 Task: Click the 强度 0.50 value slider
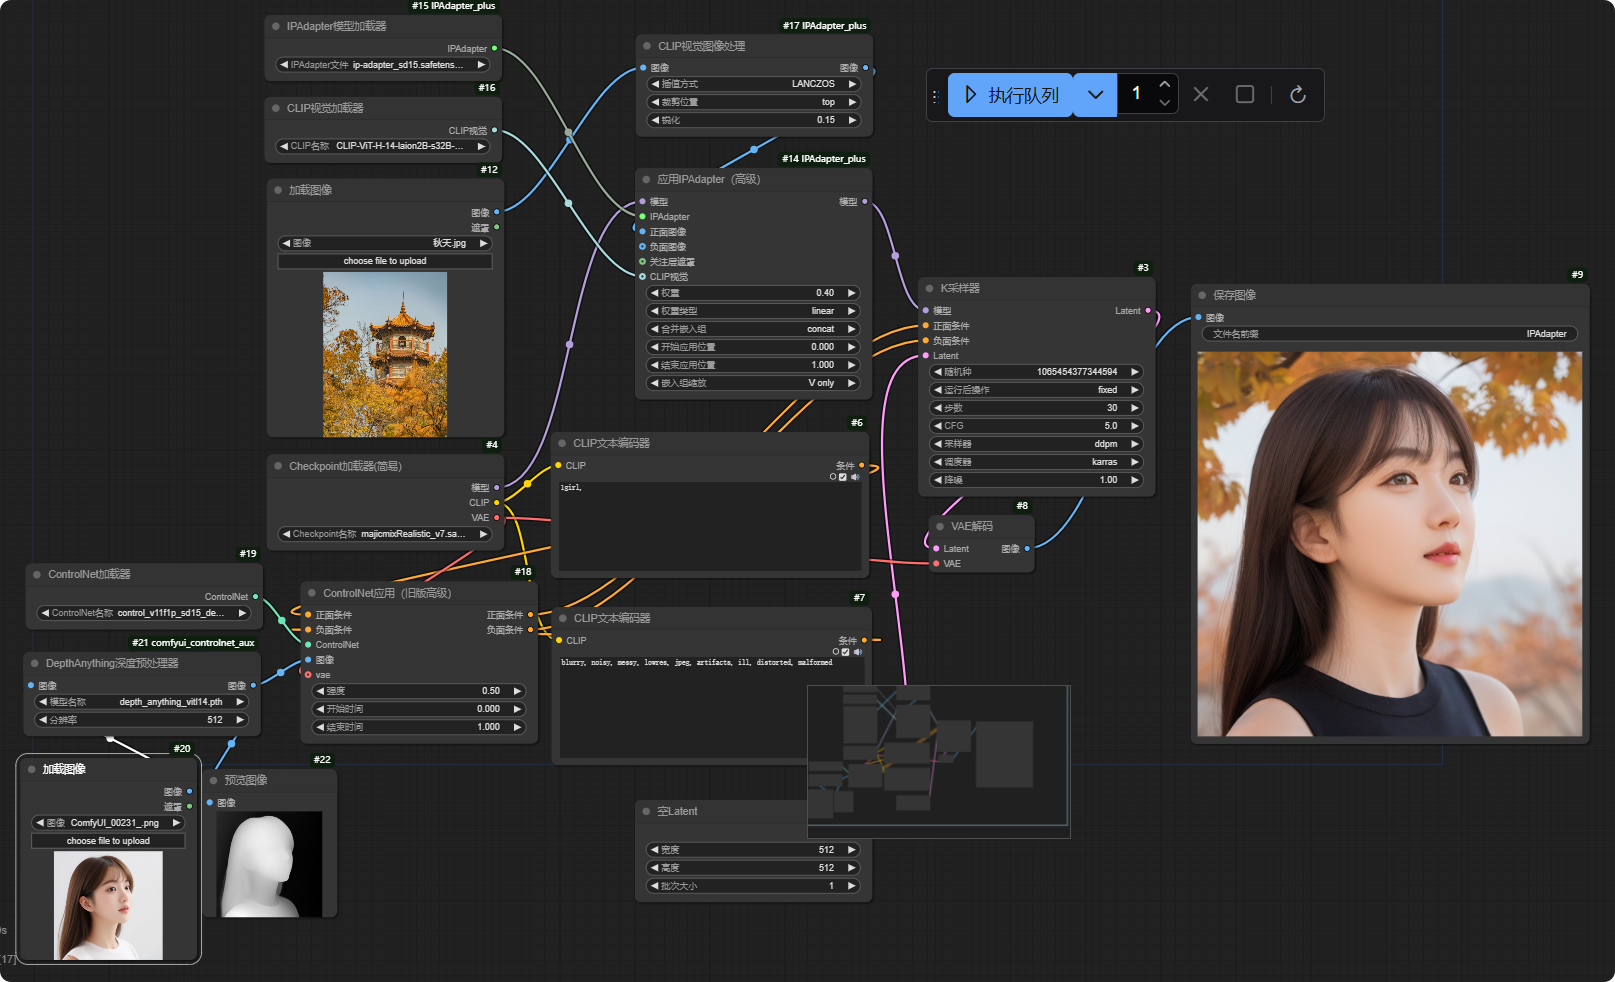point(420,691)
